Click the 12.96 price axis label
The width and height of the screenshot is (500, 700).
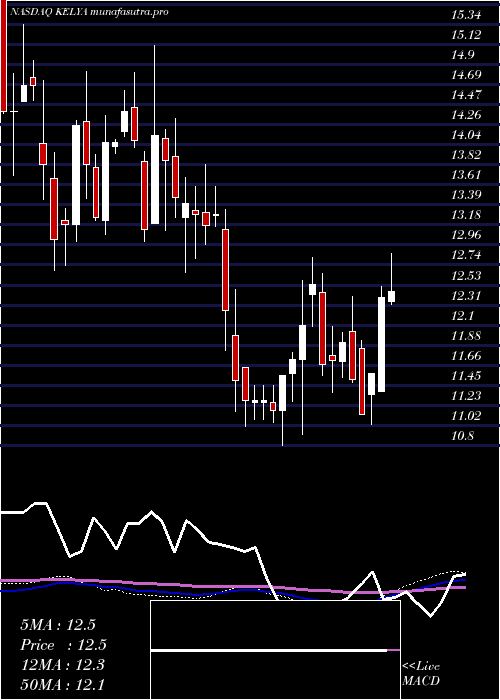[466, 235]
